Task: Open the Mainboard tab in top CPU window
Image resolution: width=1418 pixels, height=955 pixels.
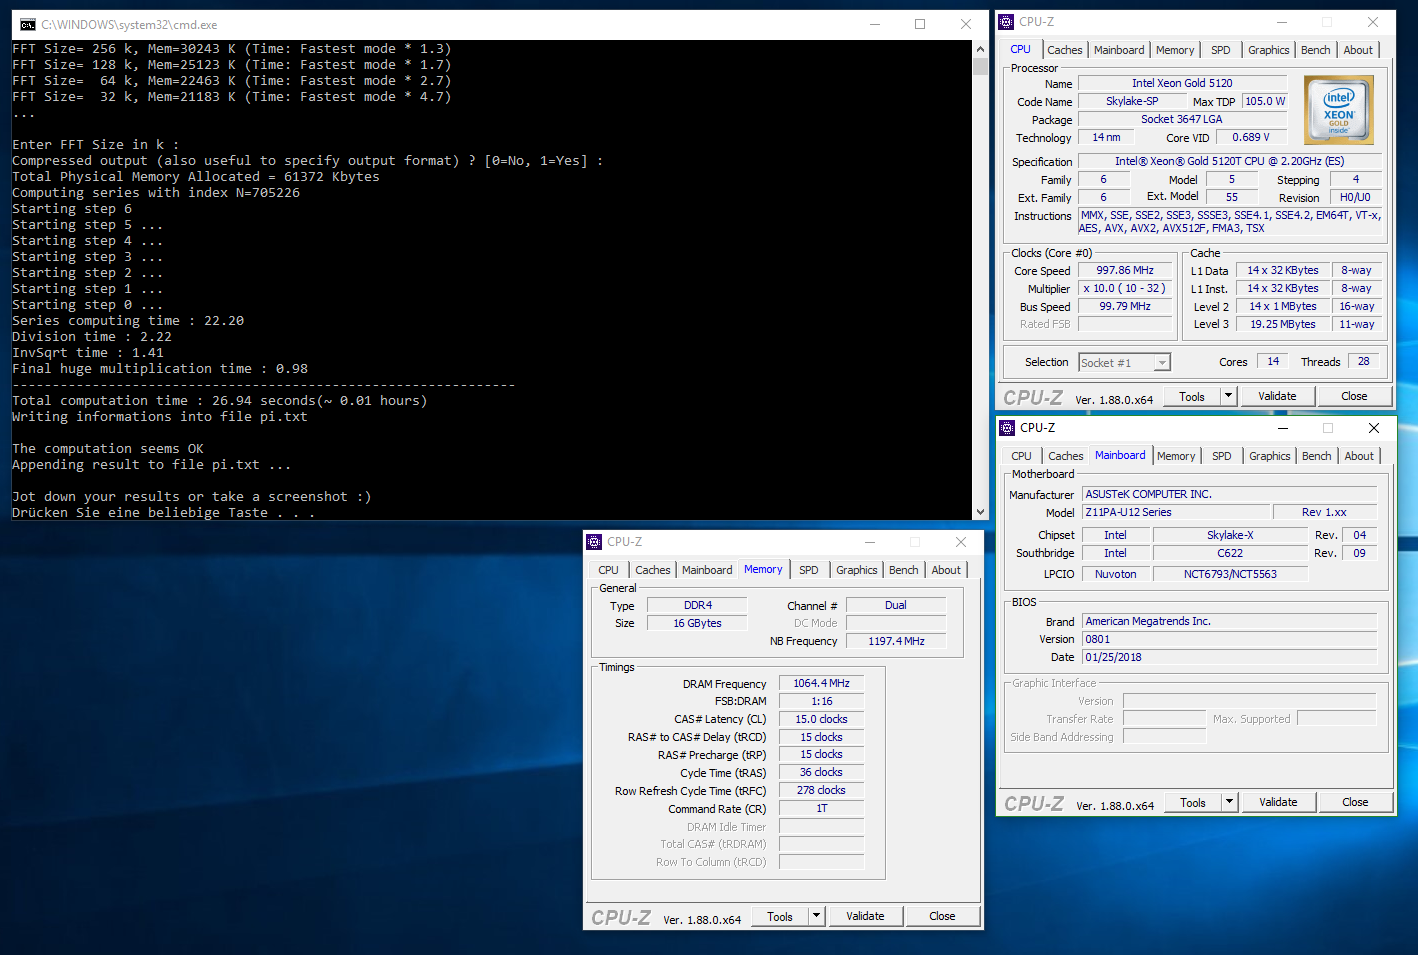Action: [x=1119, y=50]
